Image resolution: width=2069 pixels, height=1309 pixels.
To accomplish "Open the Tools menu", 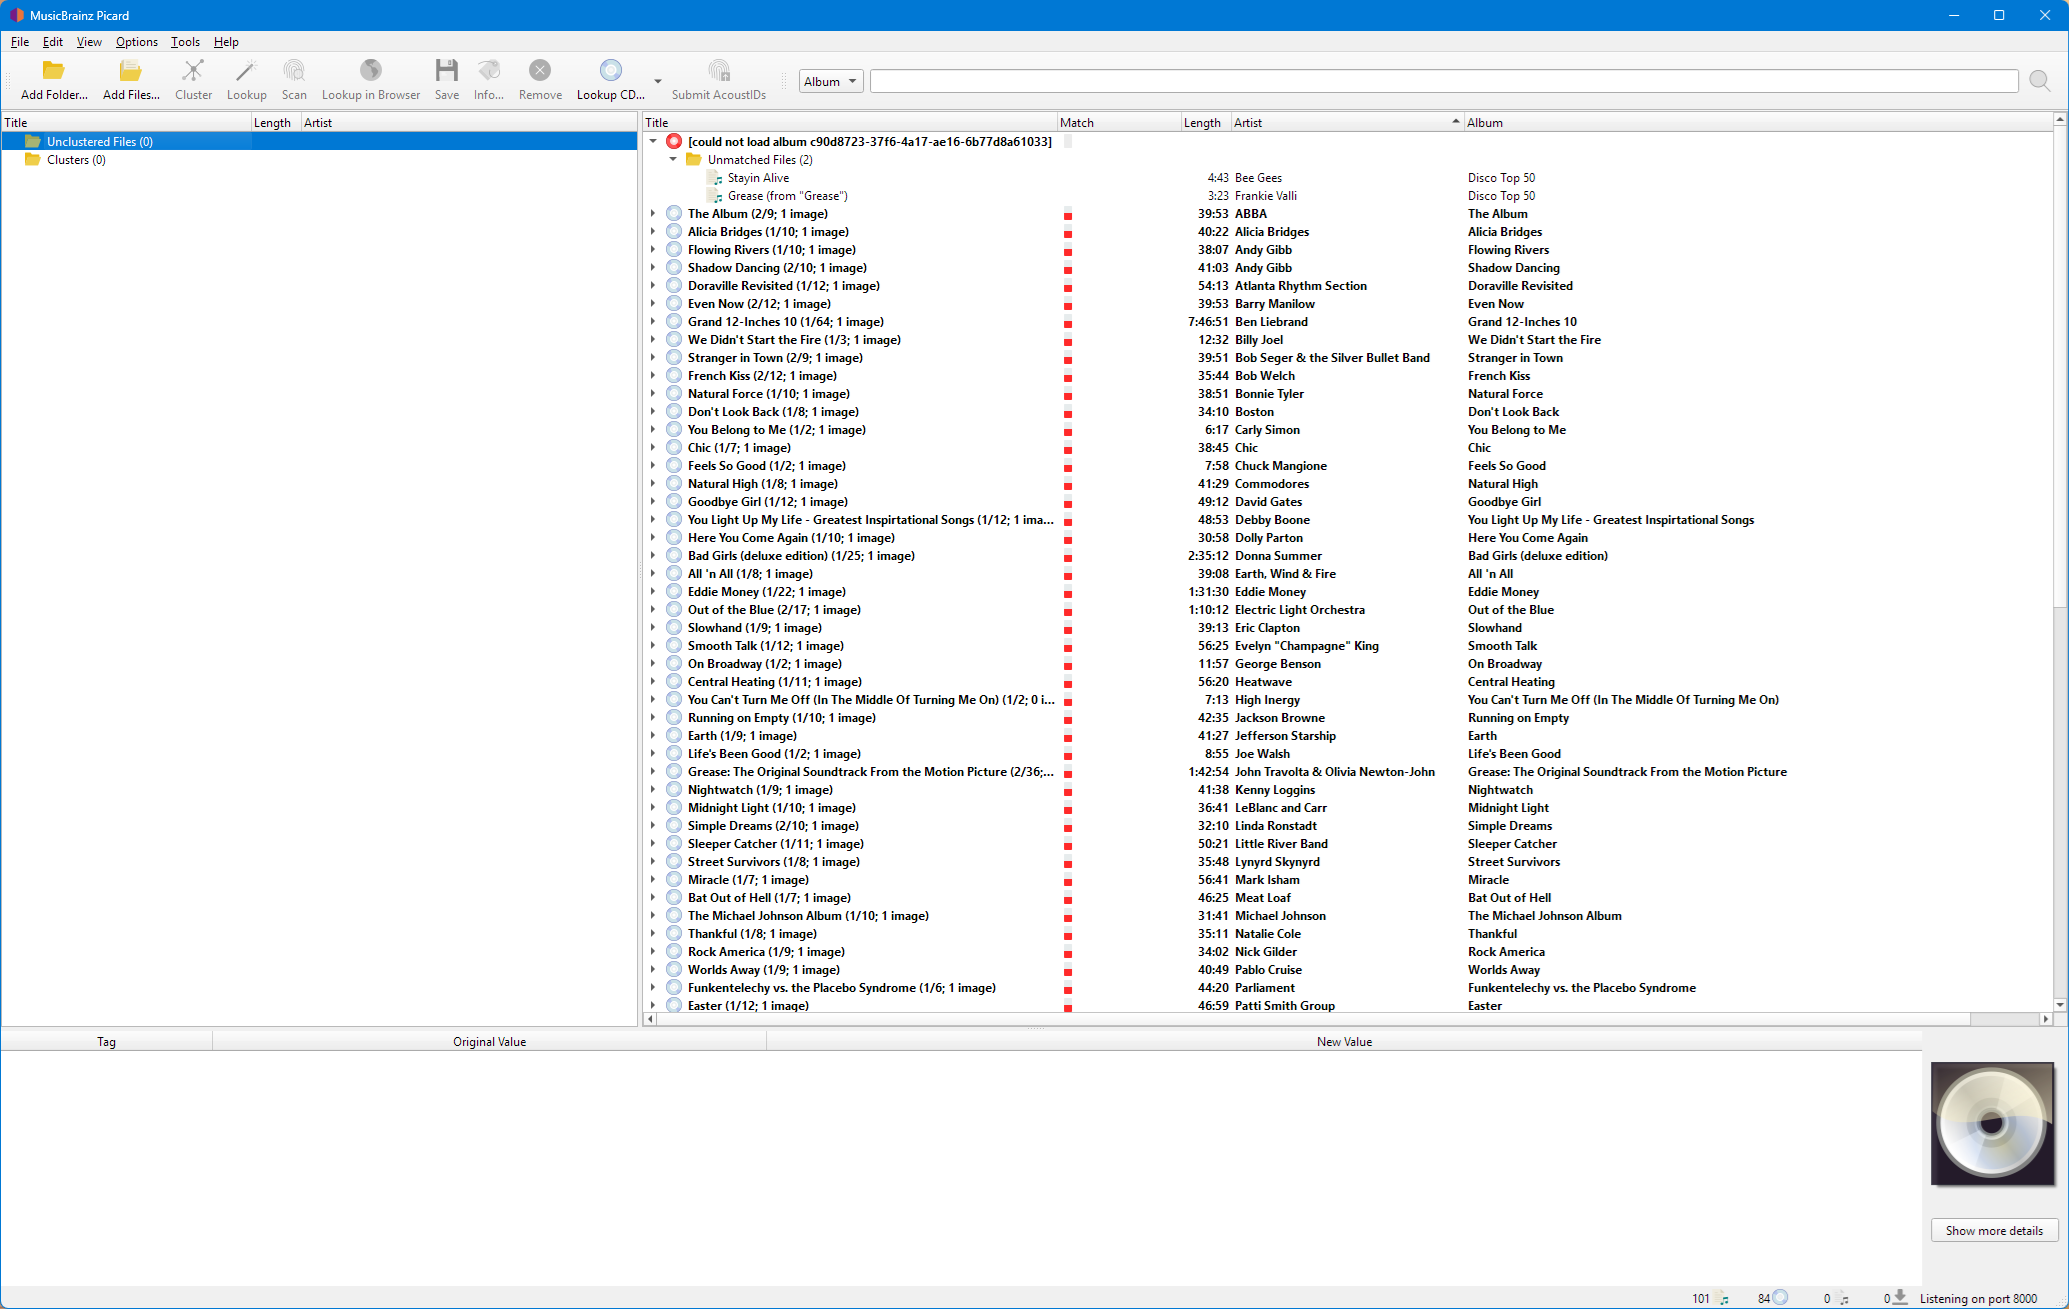I will 185,42.
